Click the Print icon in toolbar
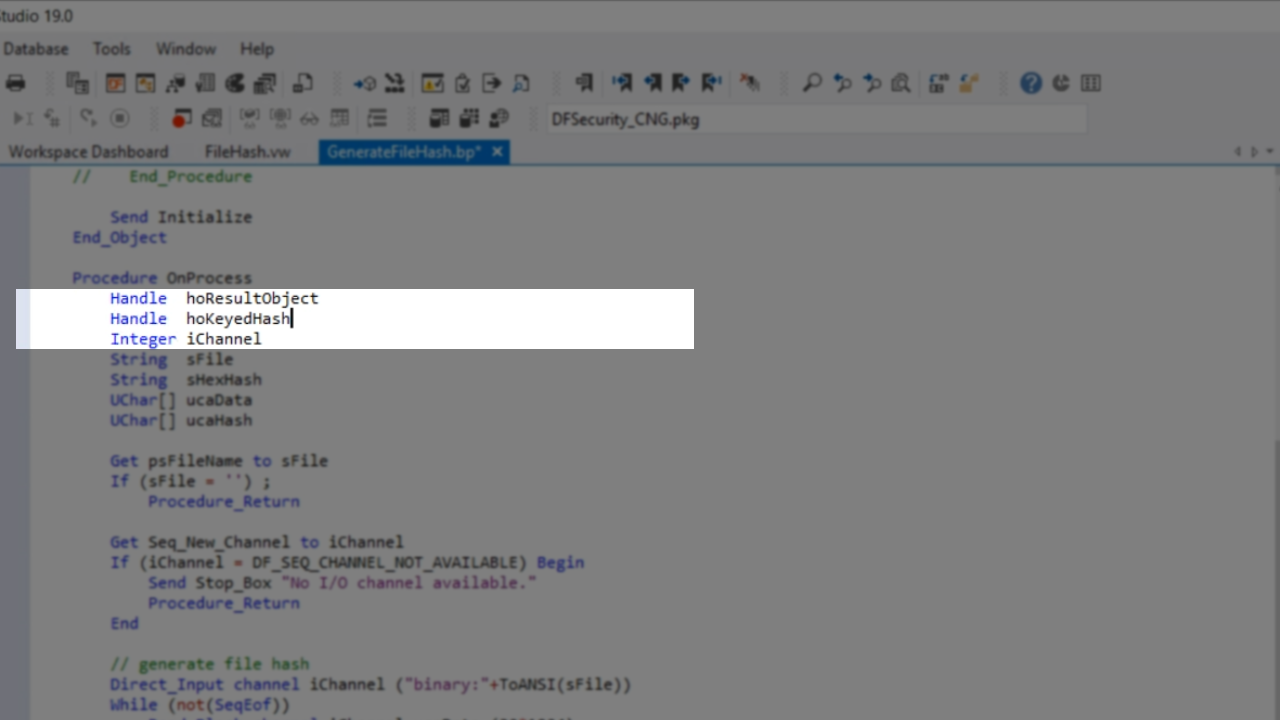 (15, 83)
